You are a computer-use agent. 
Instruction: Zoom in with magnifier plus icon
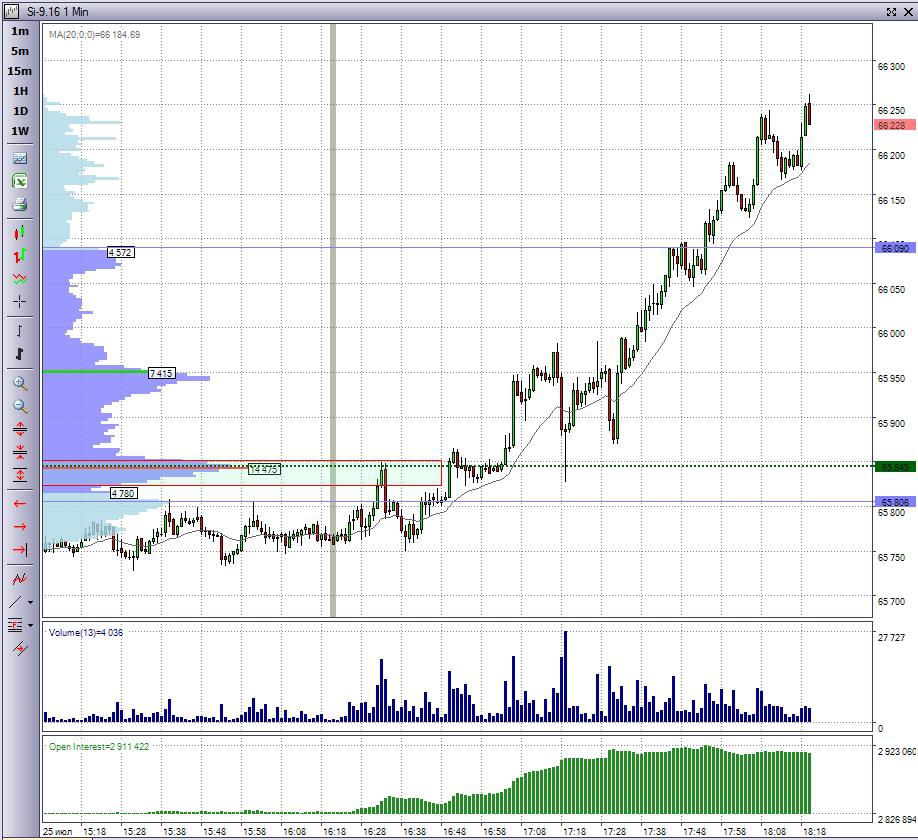20,383
